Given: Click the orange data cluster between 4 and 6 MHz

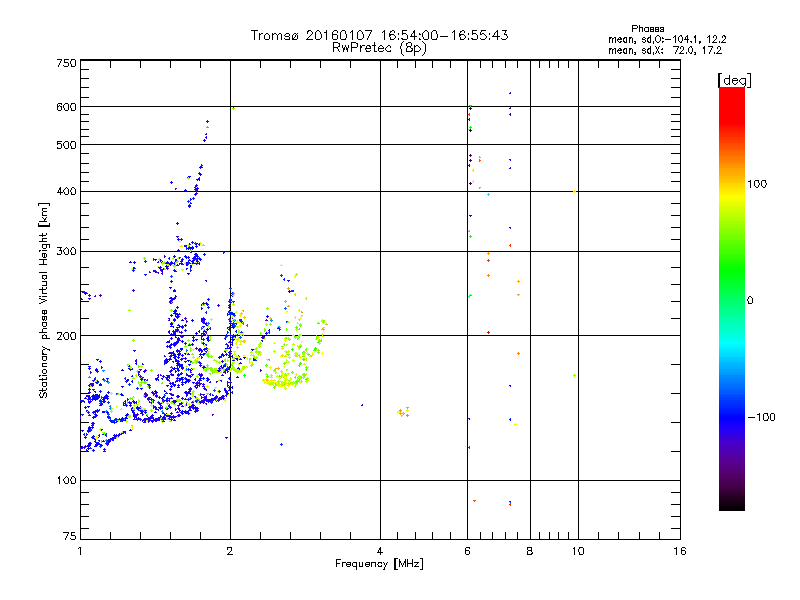Looking at the screenshot, I should coord(403,412).
